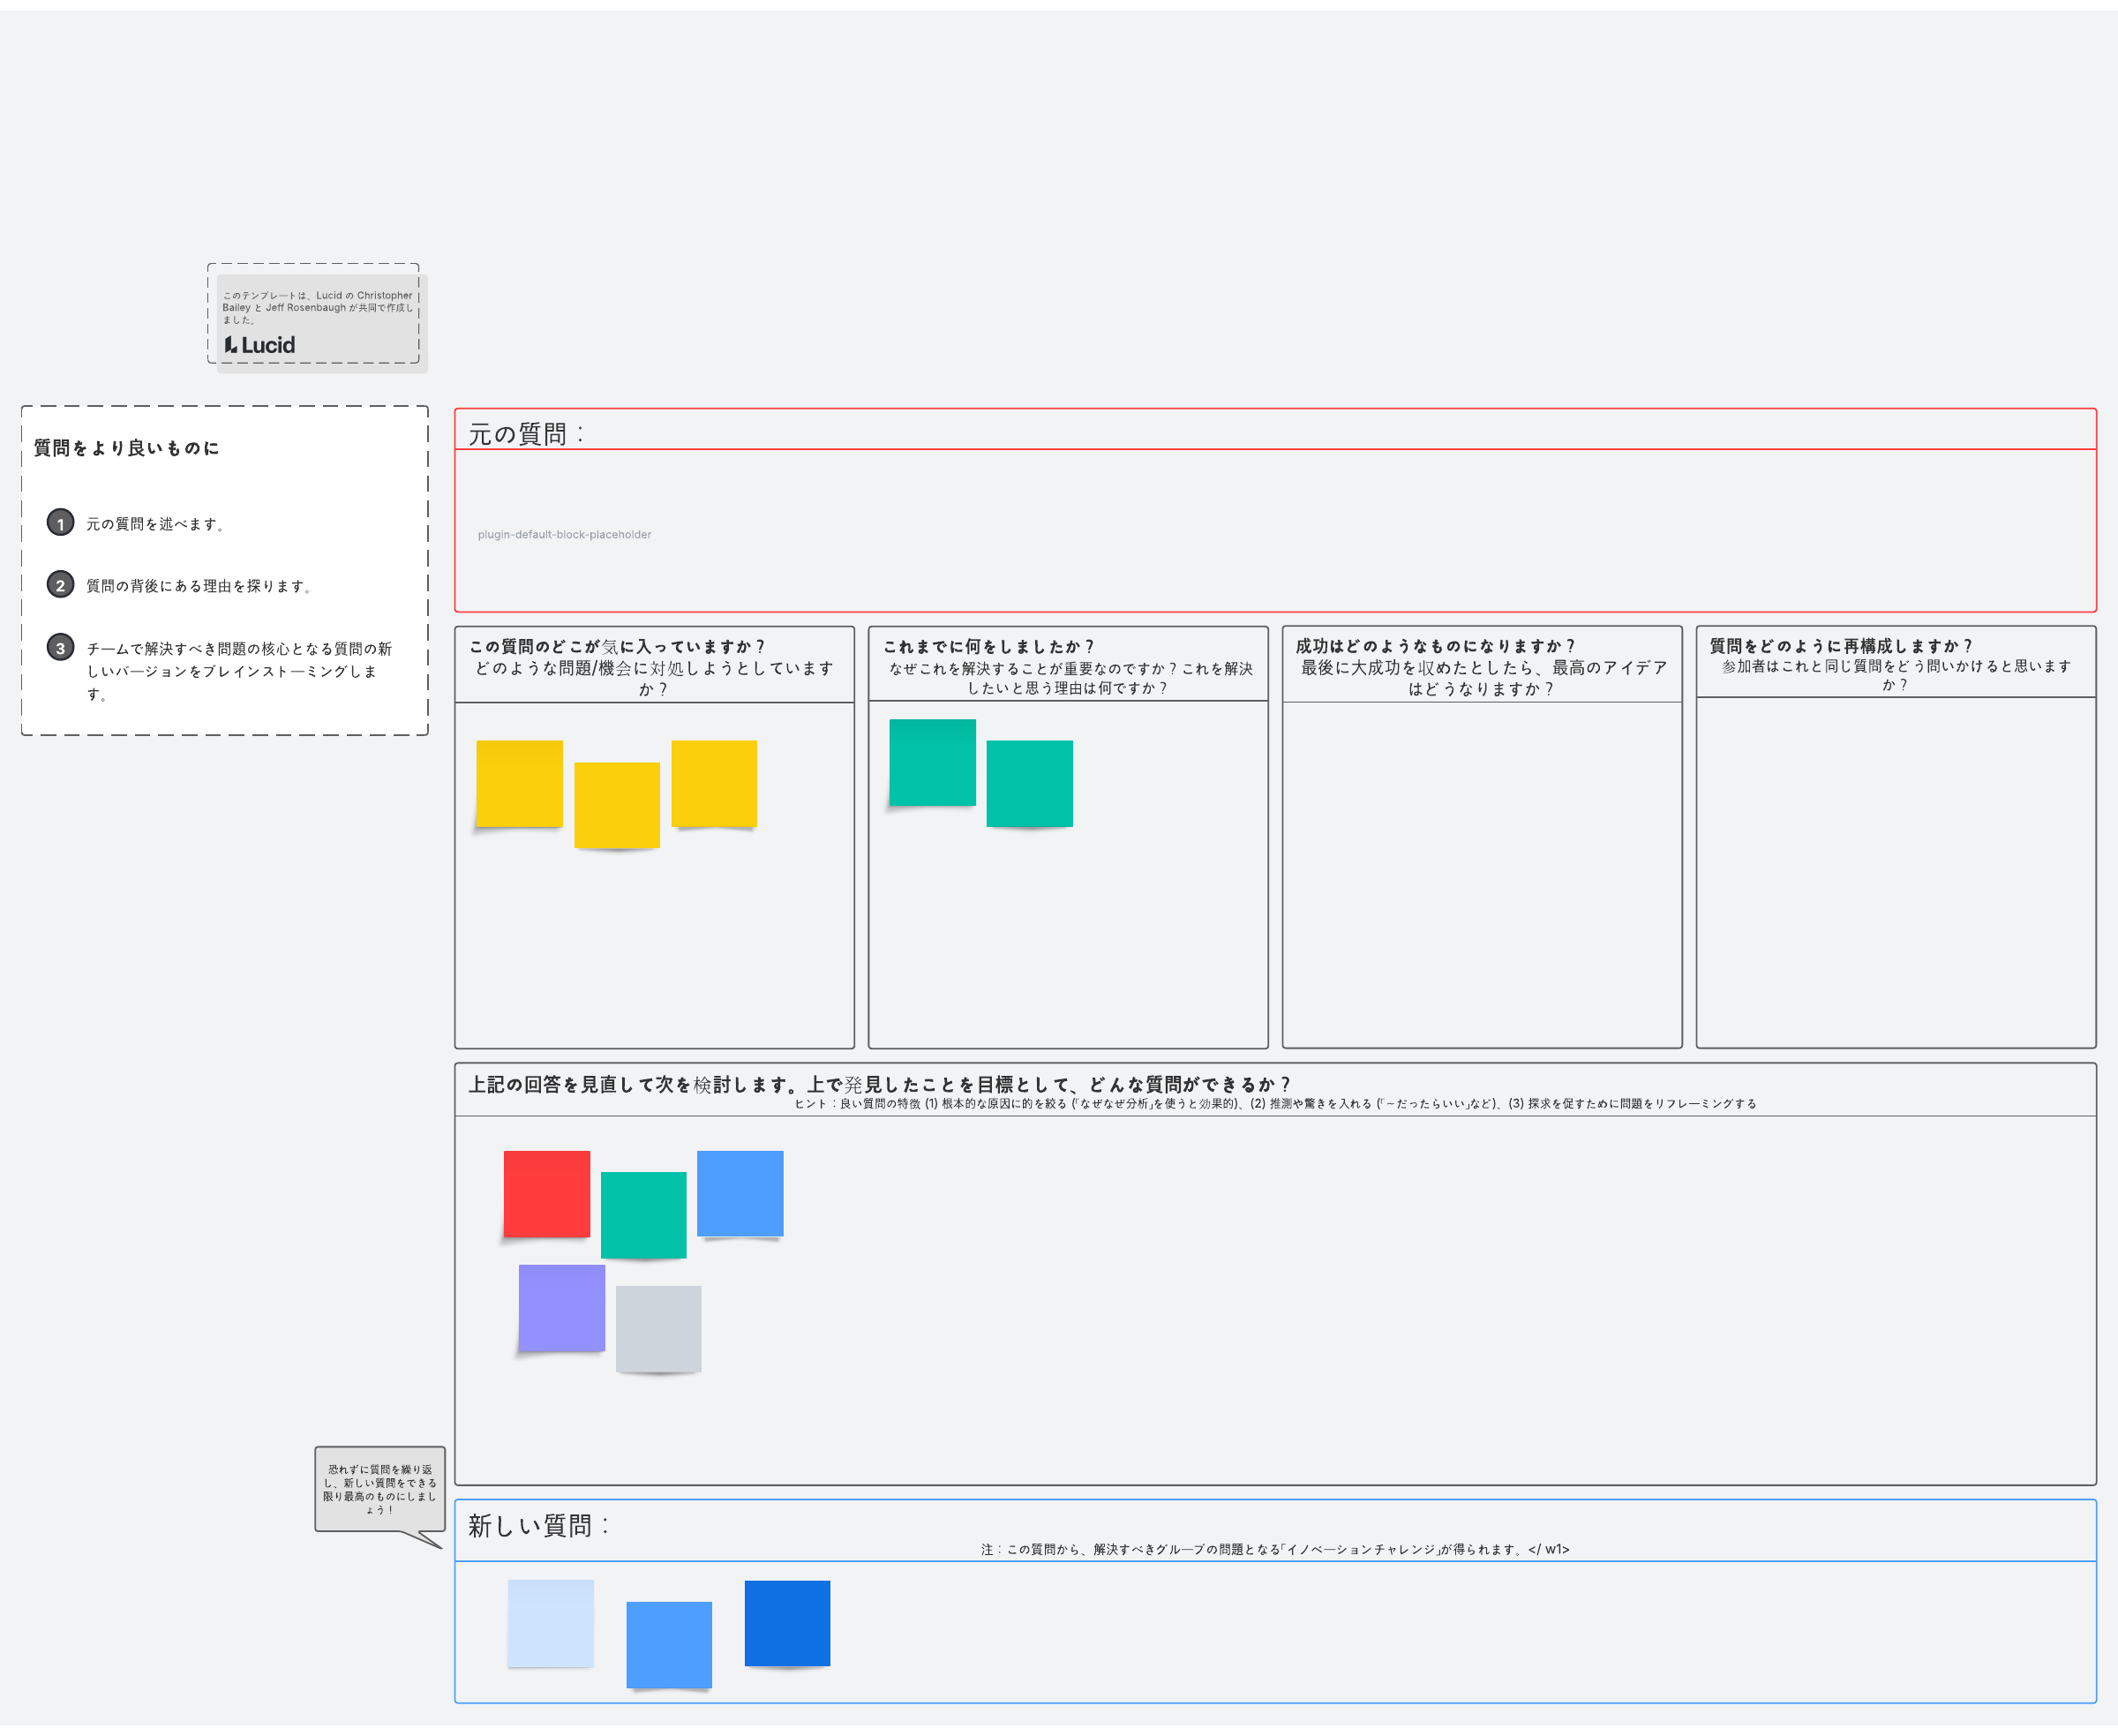Viewport: 2118px width, 1736px height.
Task: Select the leftmost yellow sticky note
Action: pos(519,783)
